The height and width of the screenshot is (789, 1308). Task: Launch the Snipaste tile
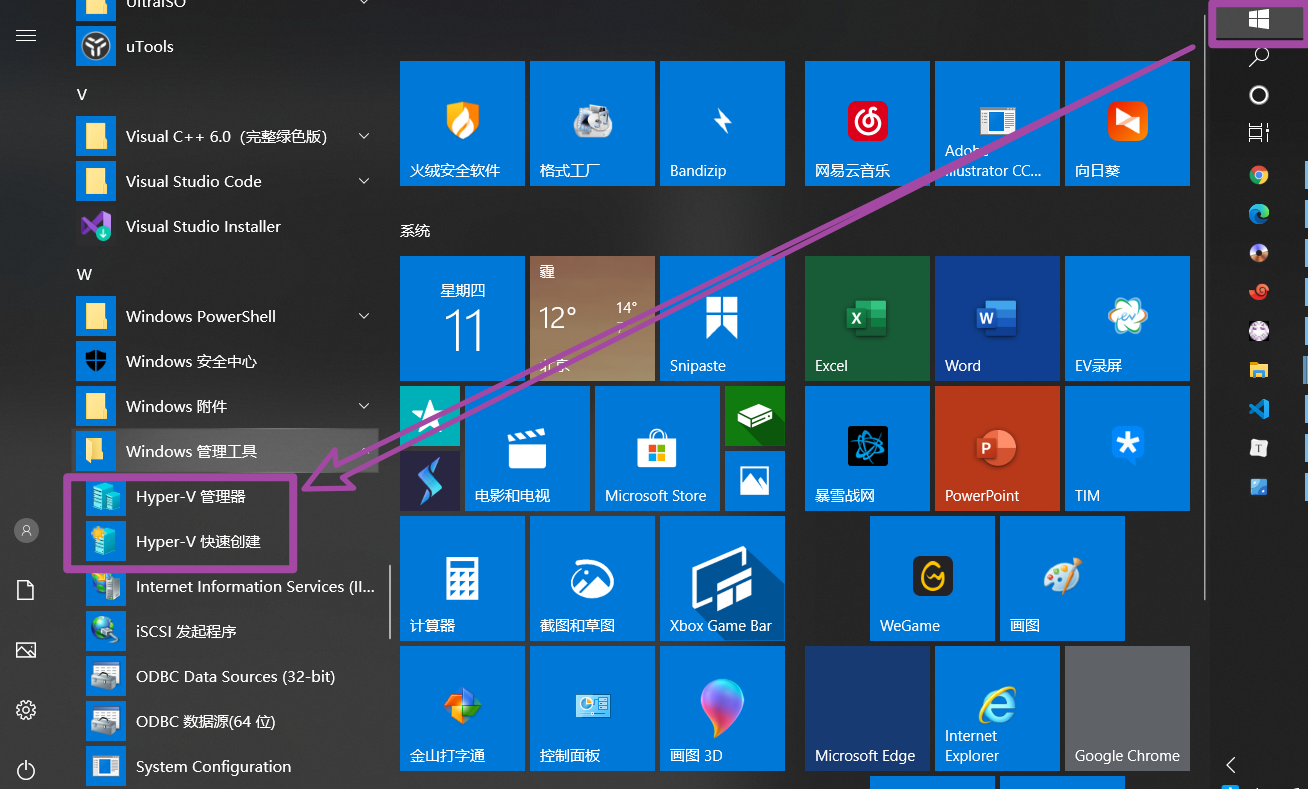722,318
